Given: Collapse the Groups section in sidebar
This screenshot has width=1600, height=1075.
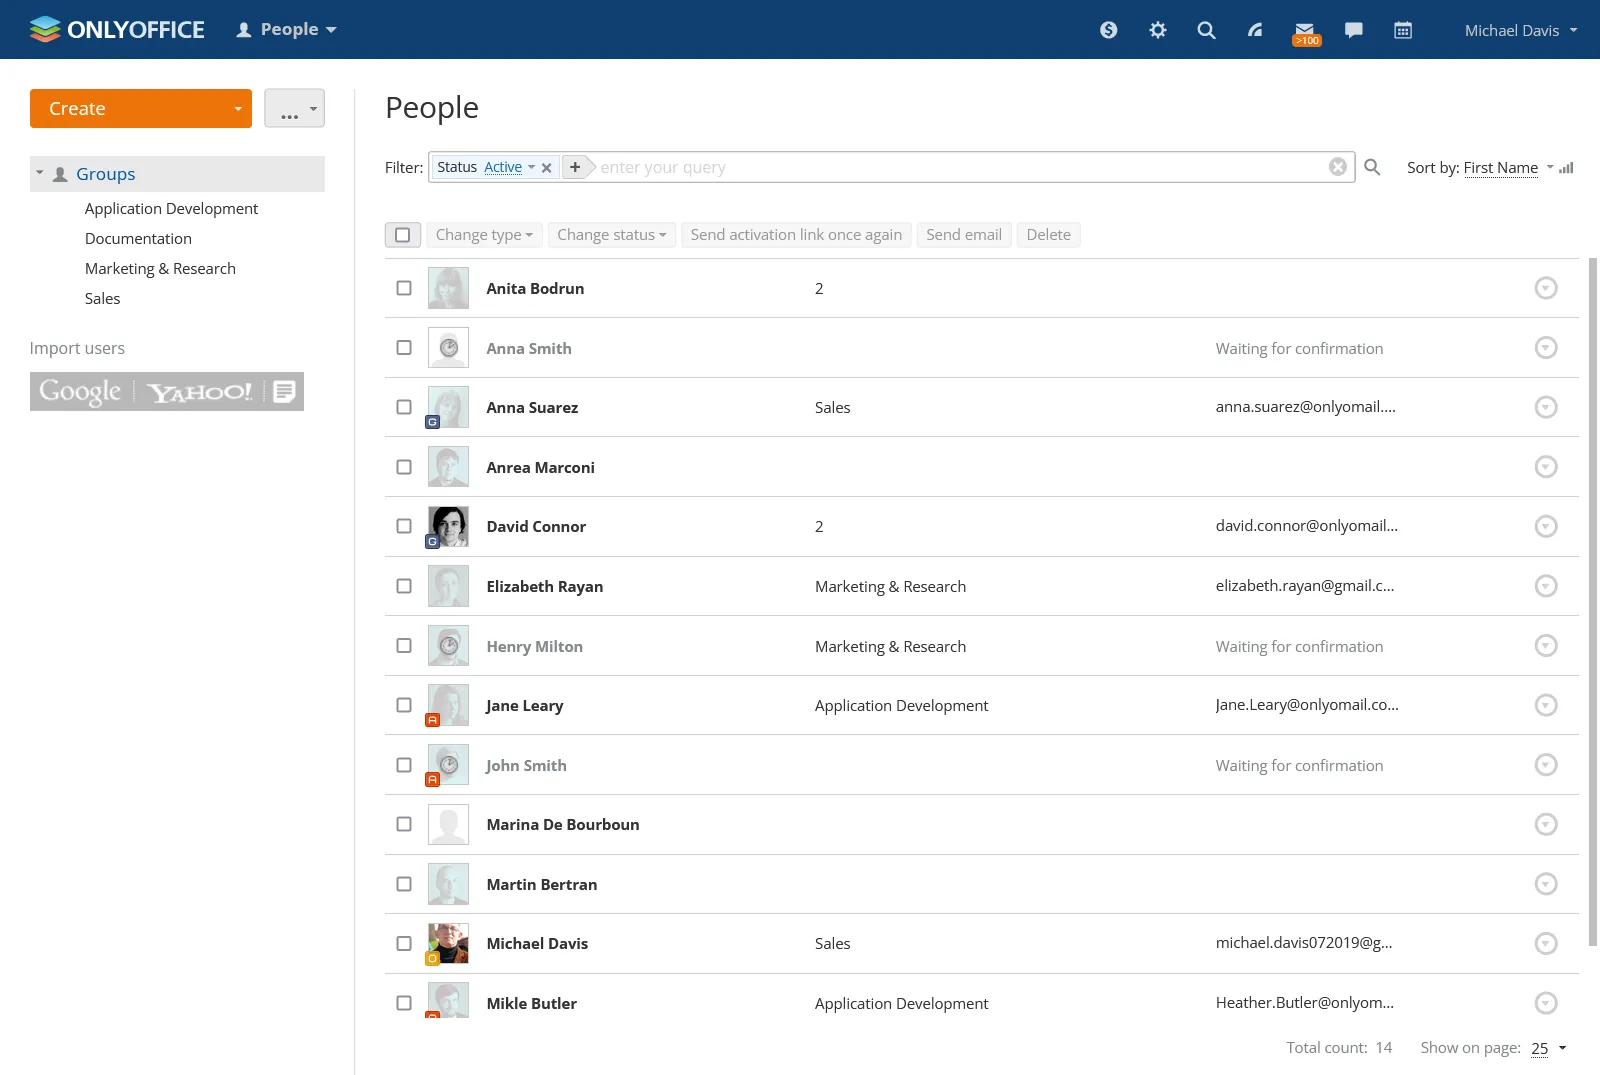Looking at the screenshot, I should pos(40,173).
